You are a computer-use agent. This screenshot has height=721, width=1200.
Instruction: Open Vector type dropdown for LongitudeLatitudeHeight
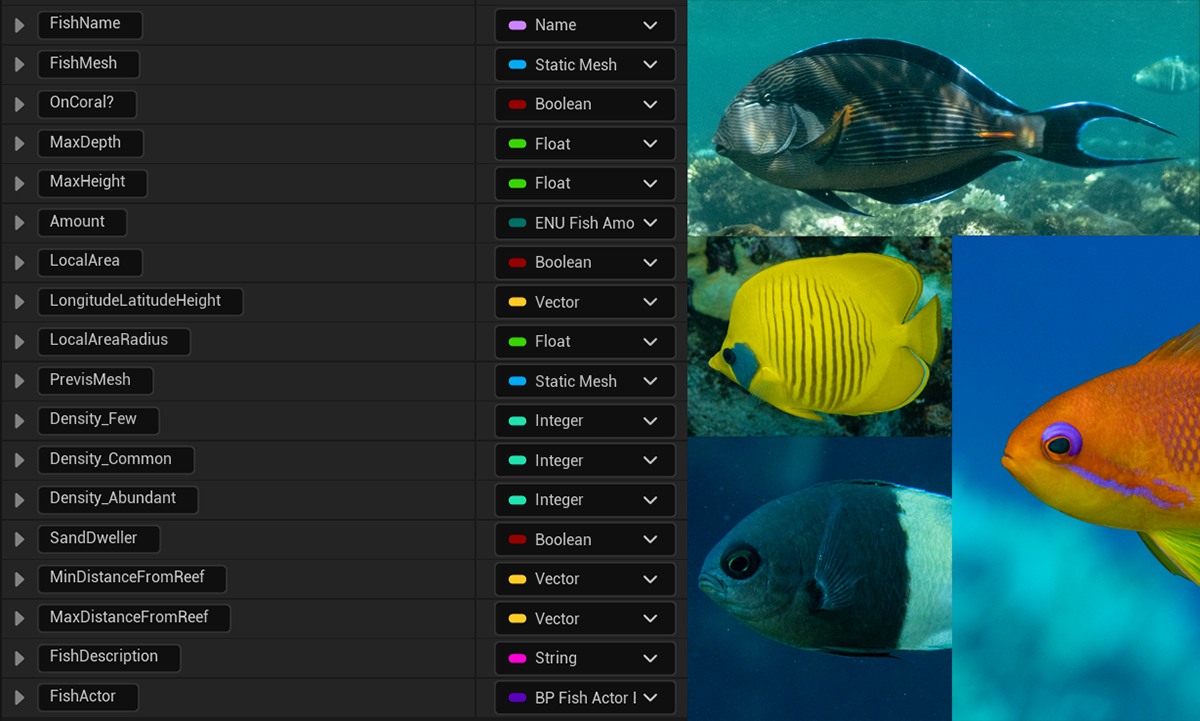(x=585, y=302)
